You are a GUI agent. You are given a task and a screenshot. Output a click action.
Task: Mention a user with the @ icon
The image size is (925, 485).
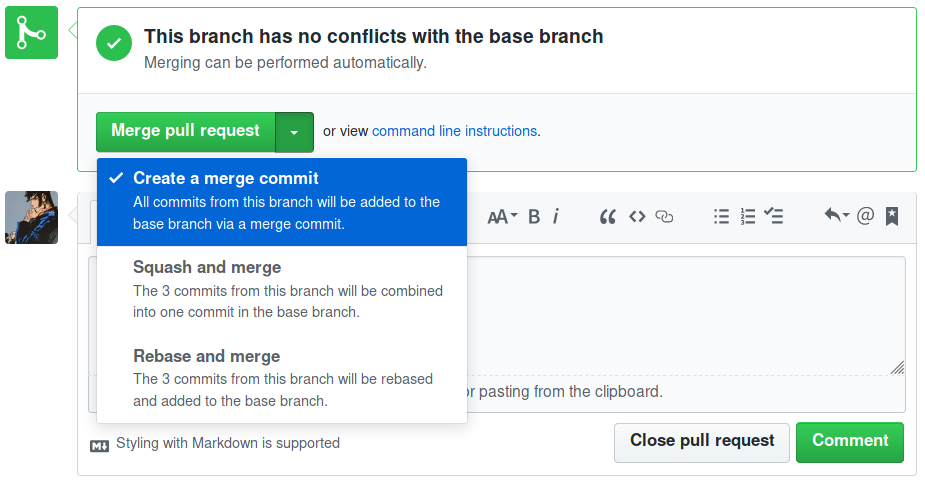coord(865,216)
